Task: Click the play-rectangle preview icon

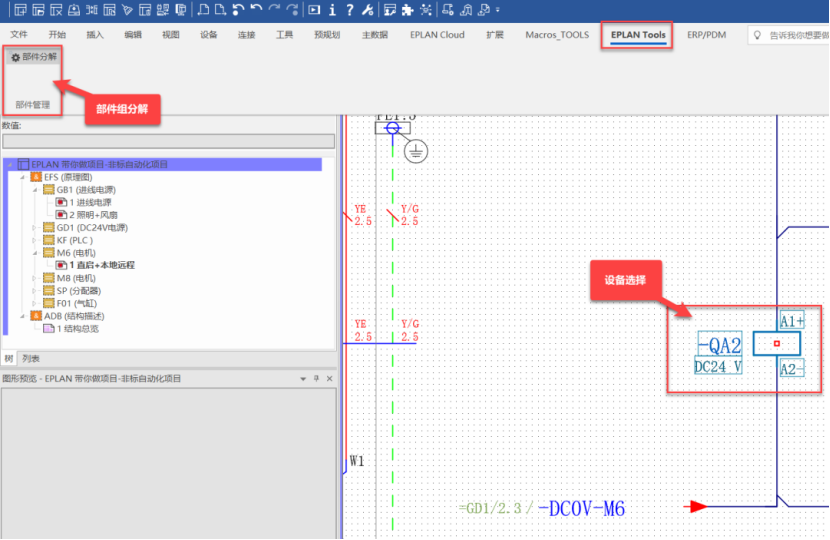Action: click(314, 10)
